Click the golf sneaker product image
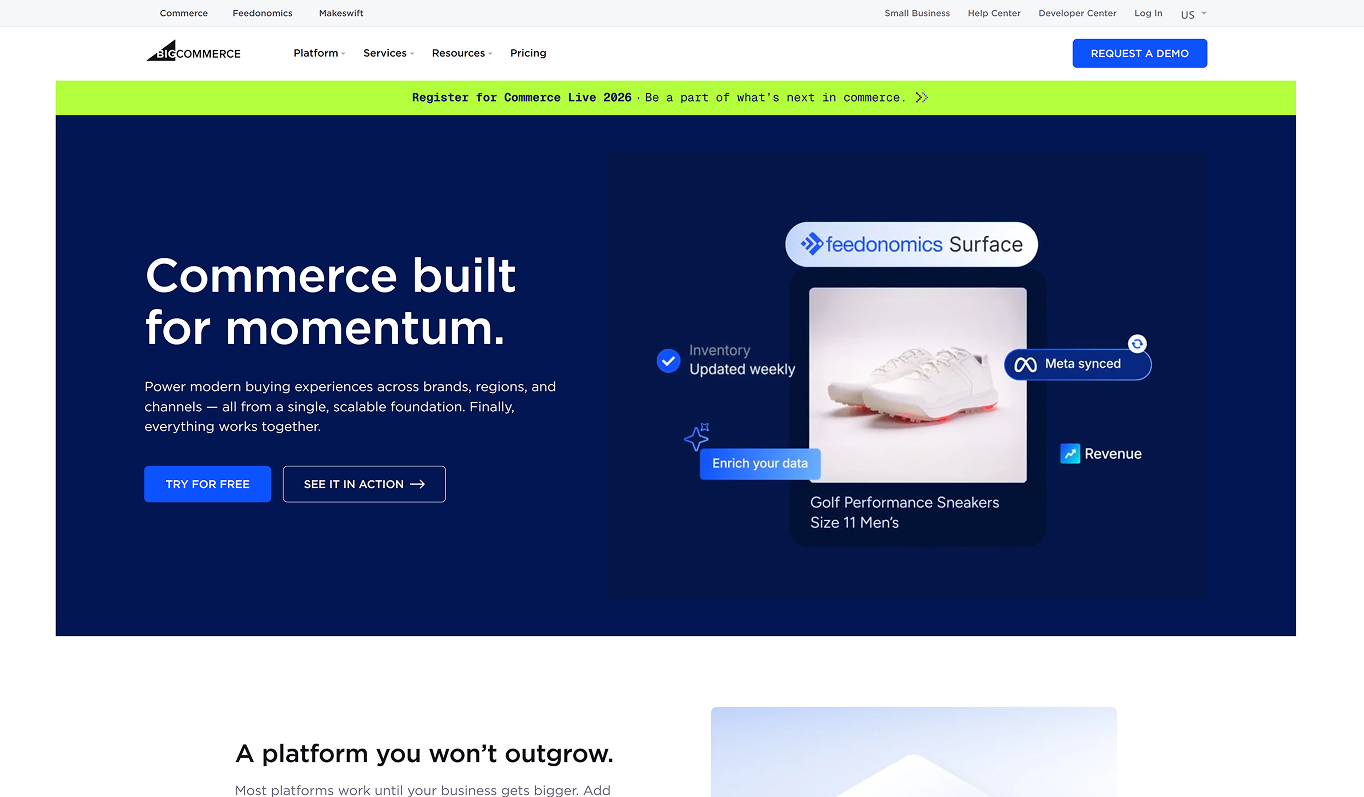 918,385
